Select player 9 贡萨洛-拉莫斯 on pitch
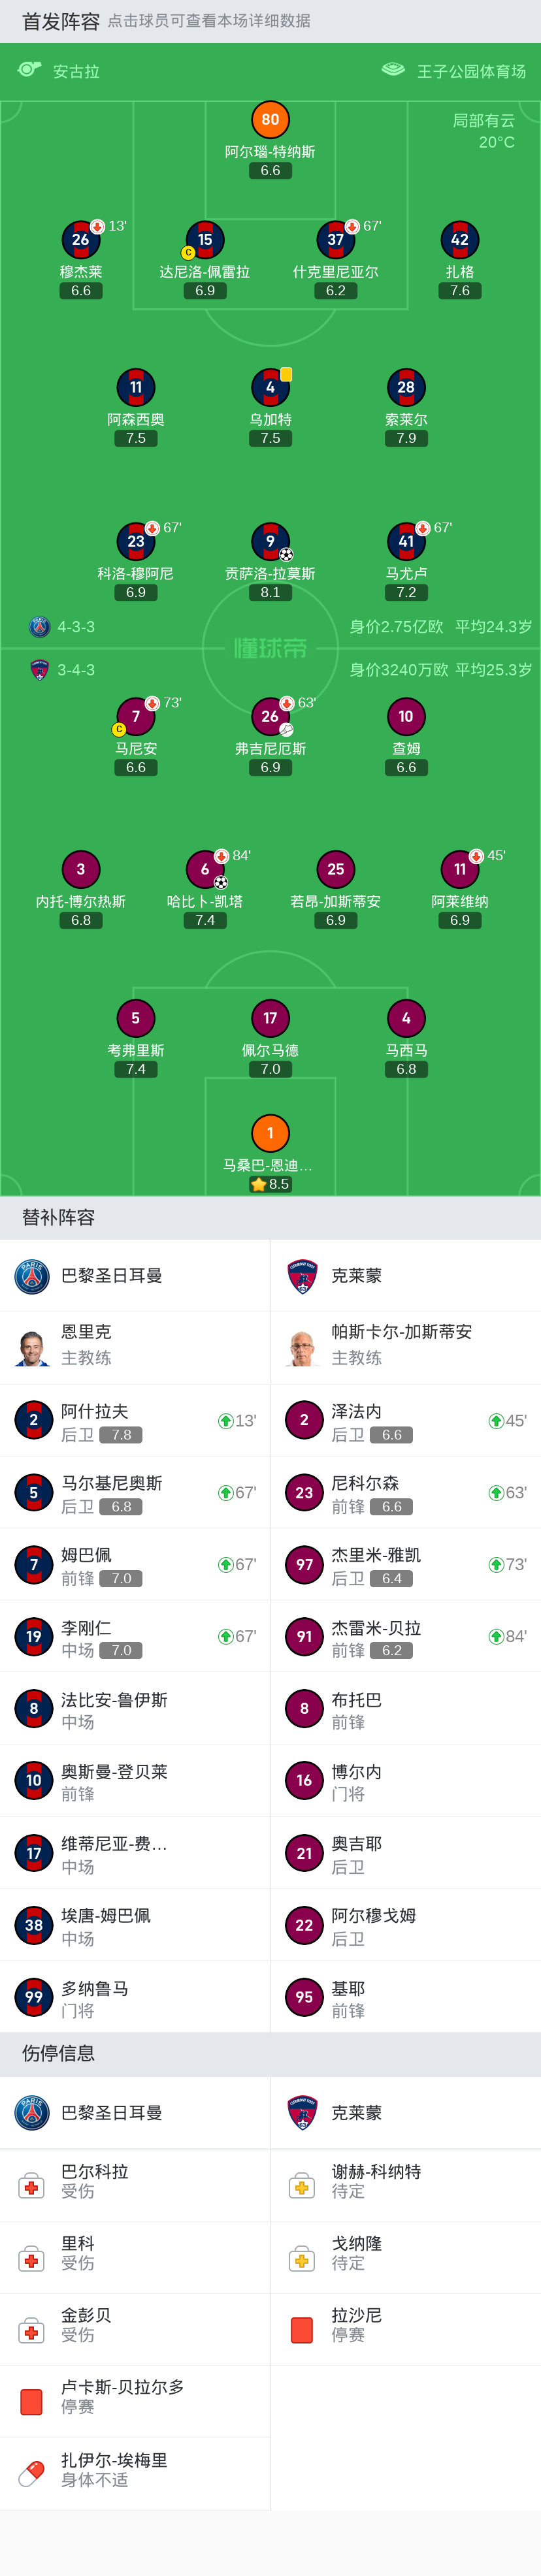Viewport: 541px width, 2576px height. click(270, 542)
